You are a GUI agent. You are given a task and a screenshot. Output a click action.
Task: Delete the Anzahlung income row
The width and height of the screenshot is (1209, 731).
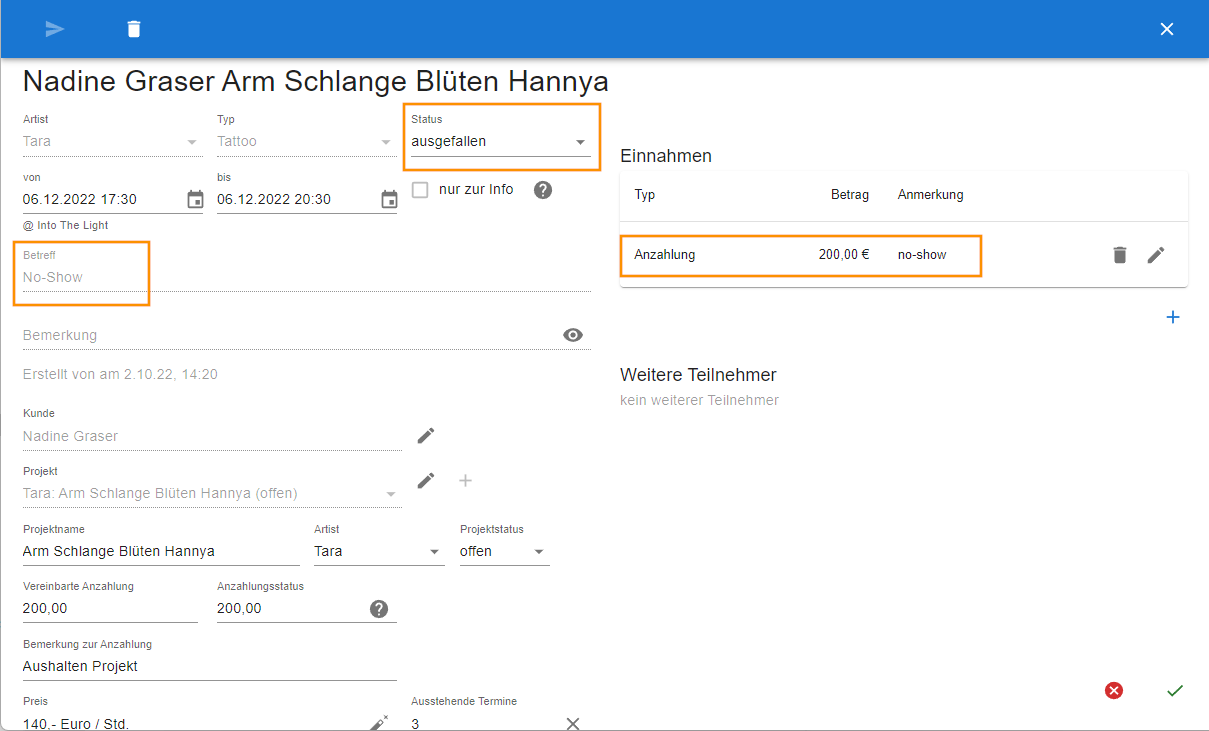coord(1120,255)
